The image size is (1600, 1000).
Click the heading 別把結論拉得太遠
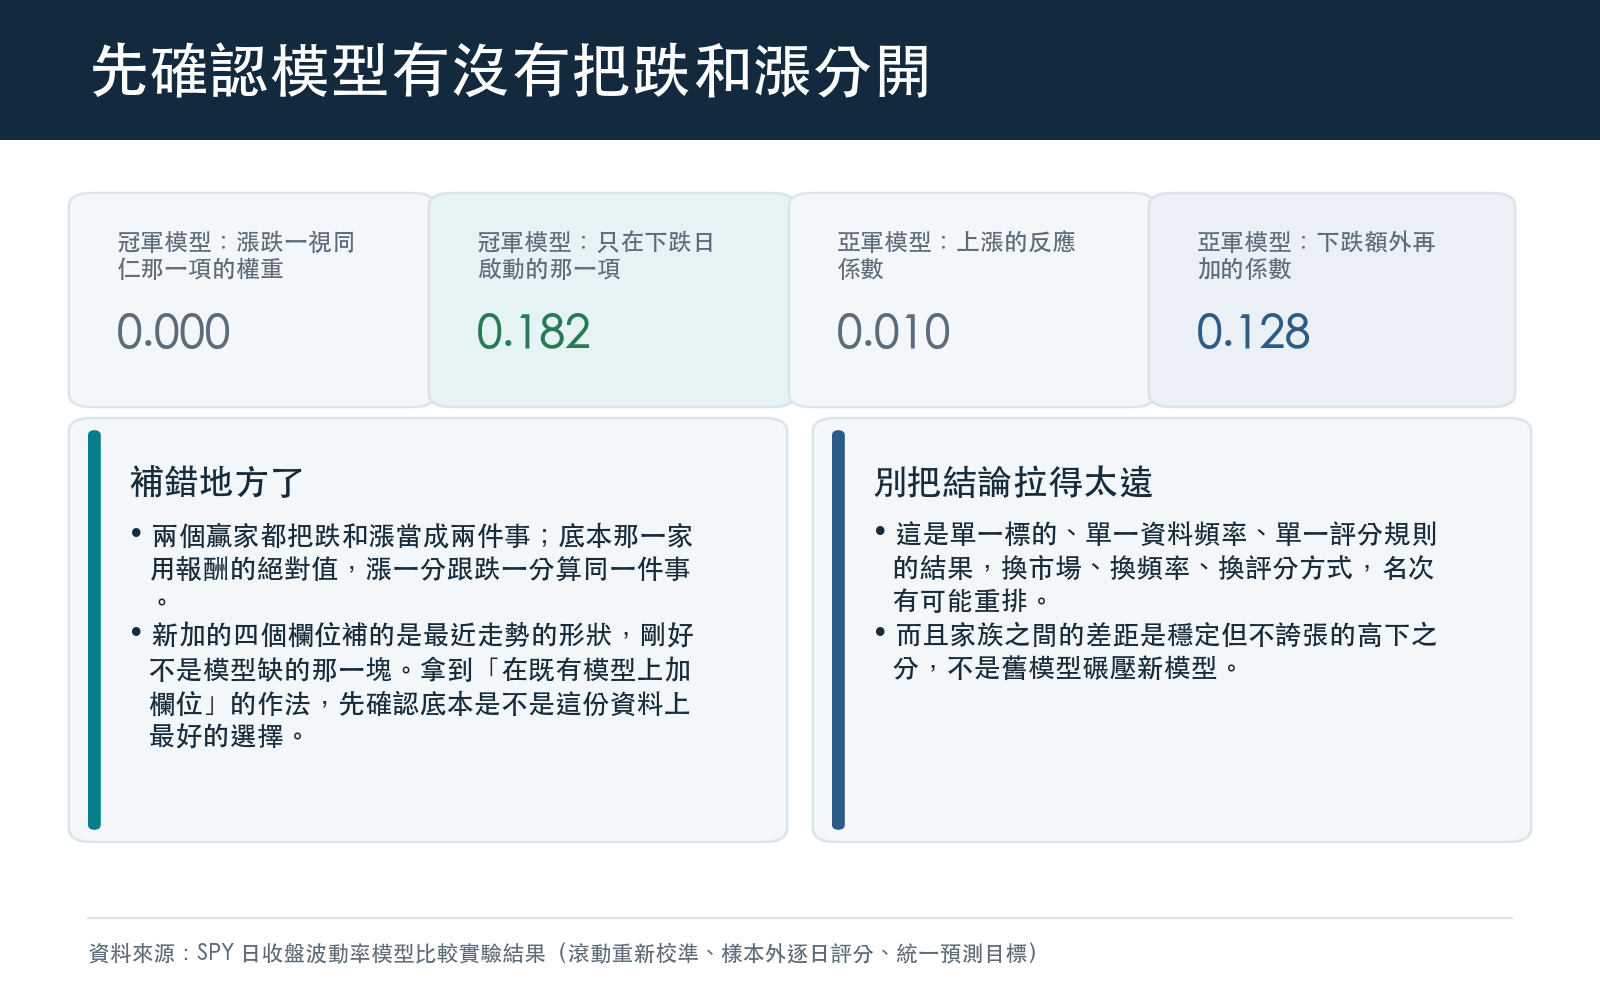1013,482
